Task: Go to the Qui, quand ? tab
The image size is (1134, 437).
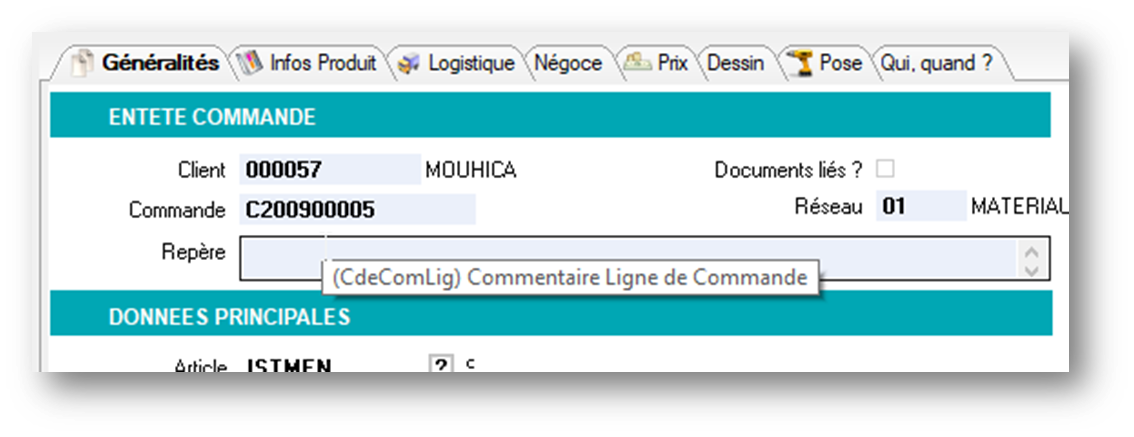Action: (936, 63)
